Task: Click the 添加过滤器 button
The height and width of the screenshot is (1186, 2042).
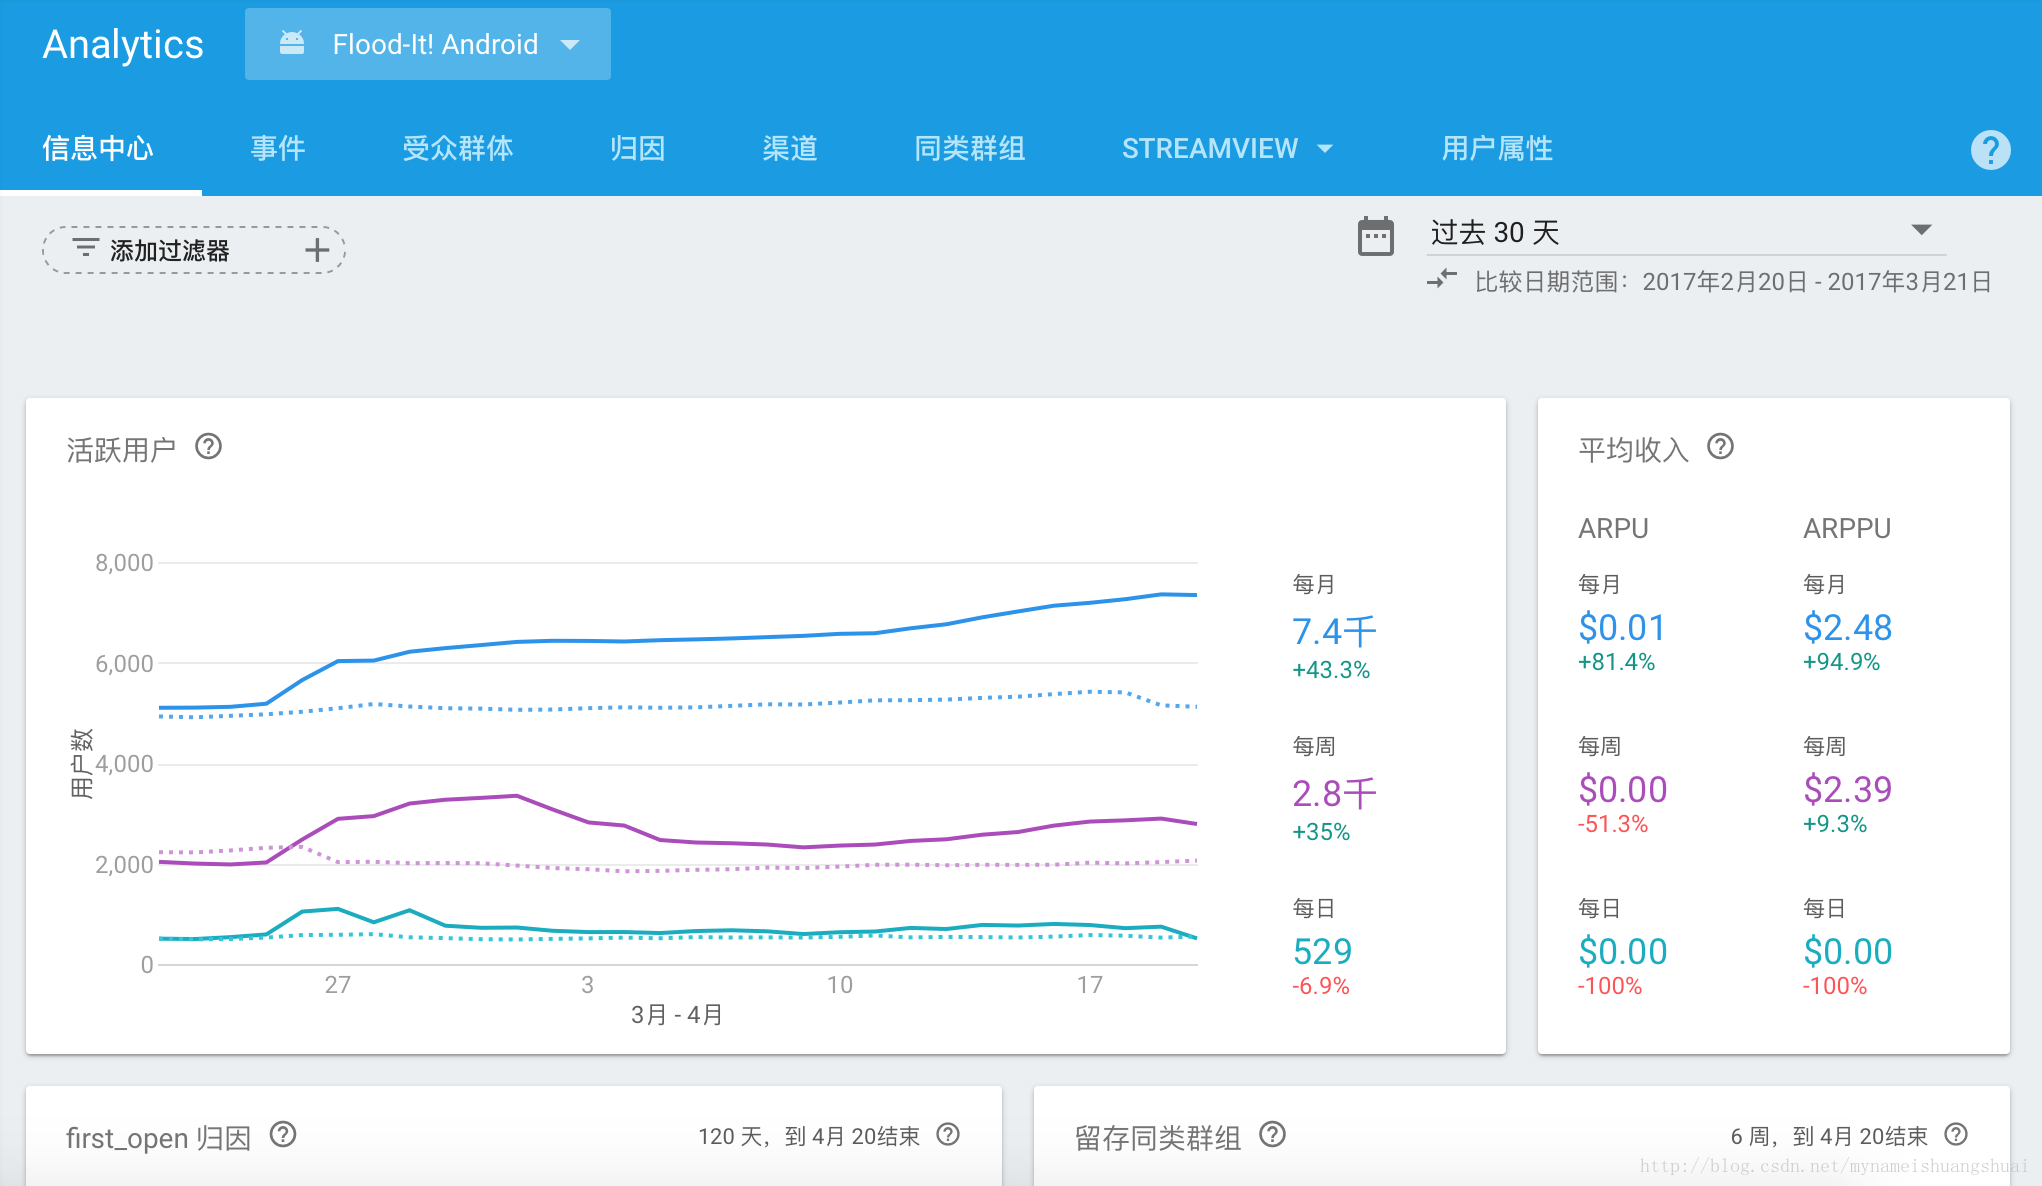Action: point(170,250)
